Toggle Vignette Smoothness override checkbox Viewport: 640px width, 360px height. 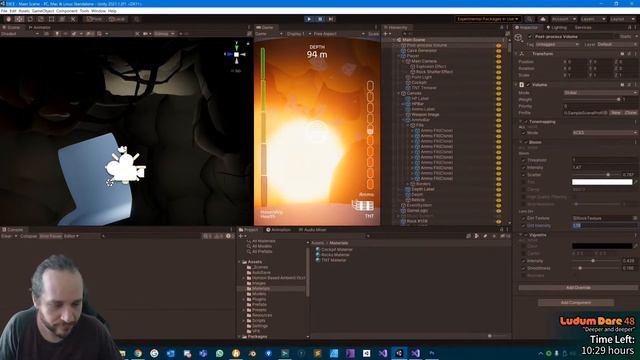(523, 268)
